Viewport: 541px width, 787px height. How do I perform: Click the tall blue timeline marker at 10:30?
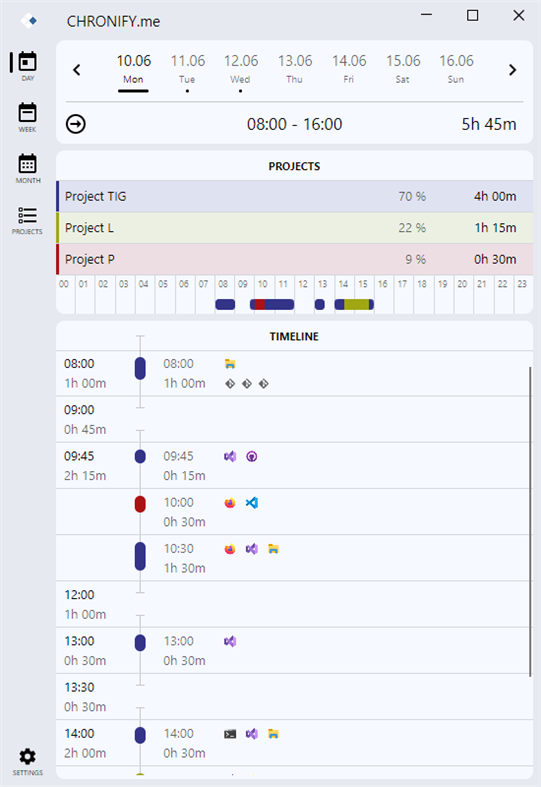click(x=140, y=556)
